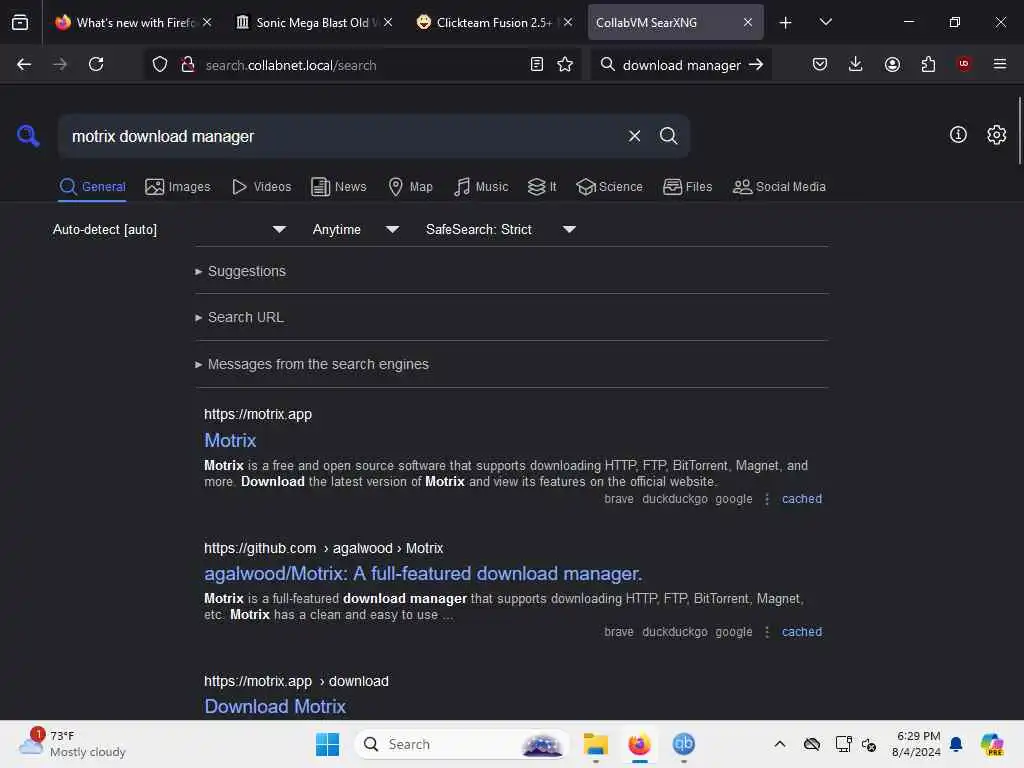Open the Firefox View tab-overview icon

click(20, 22)
